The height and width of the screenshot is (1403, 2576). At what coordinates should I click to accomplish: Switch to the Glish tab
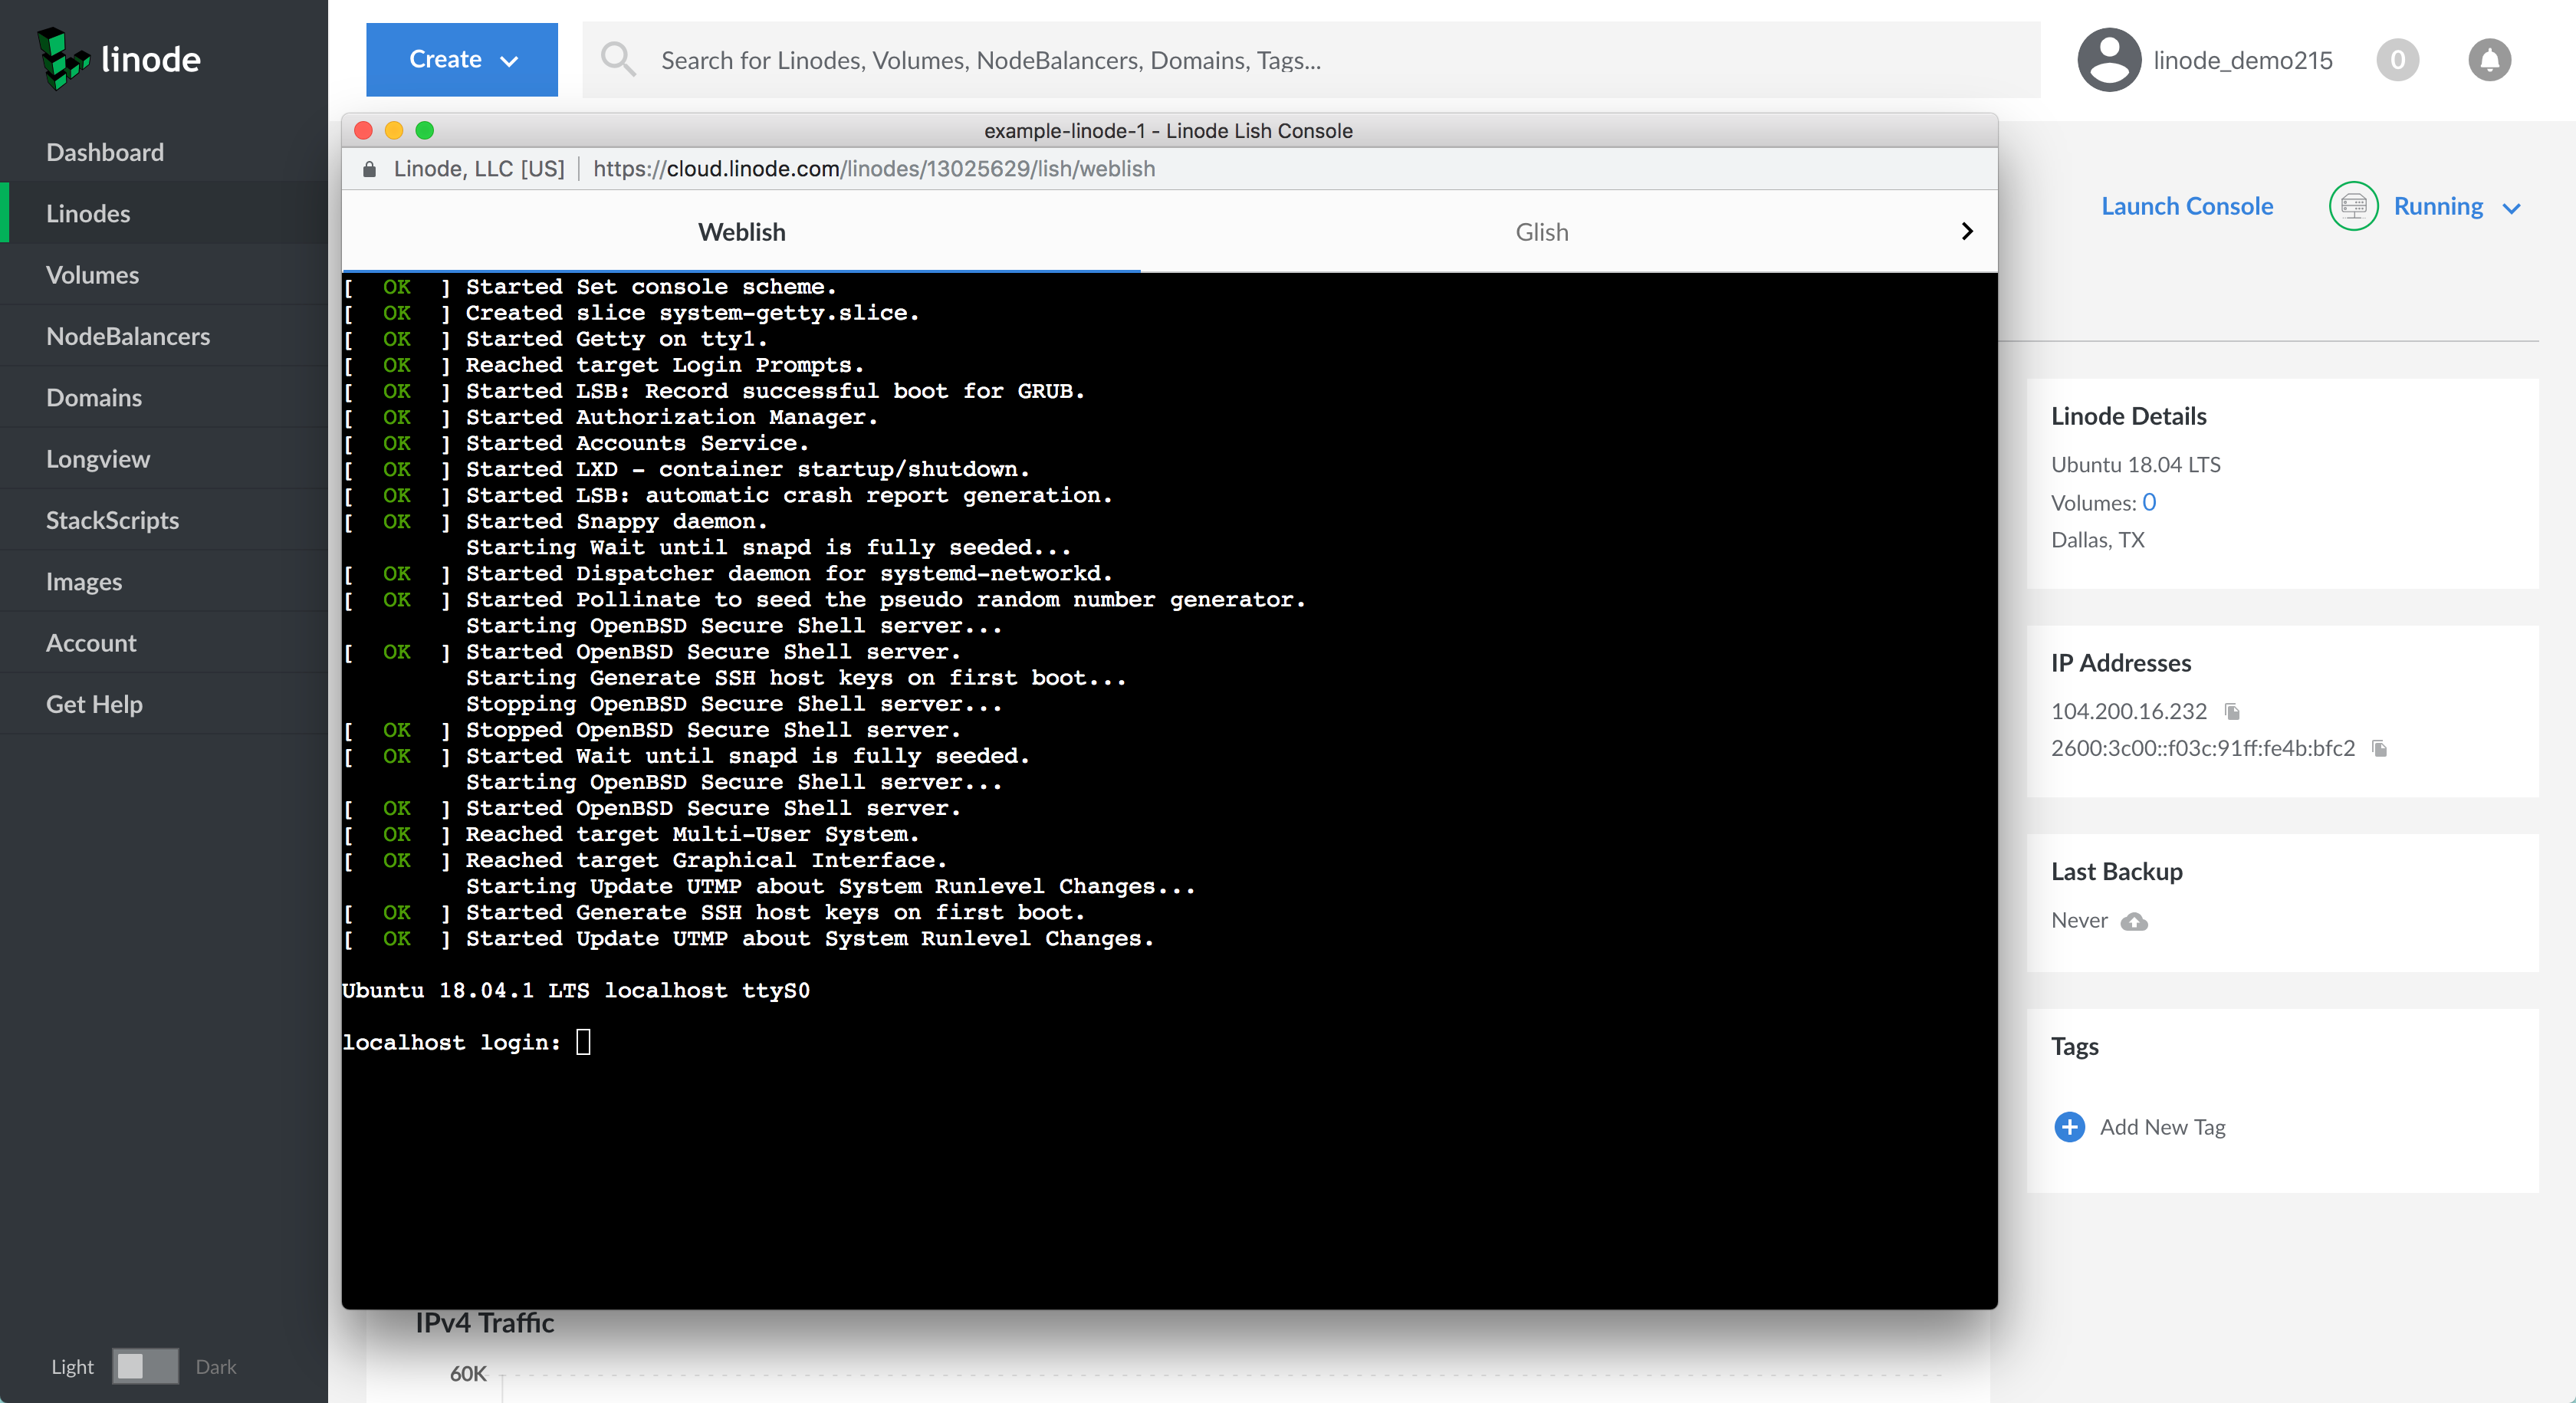(1541, 231)
